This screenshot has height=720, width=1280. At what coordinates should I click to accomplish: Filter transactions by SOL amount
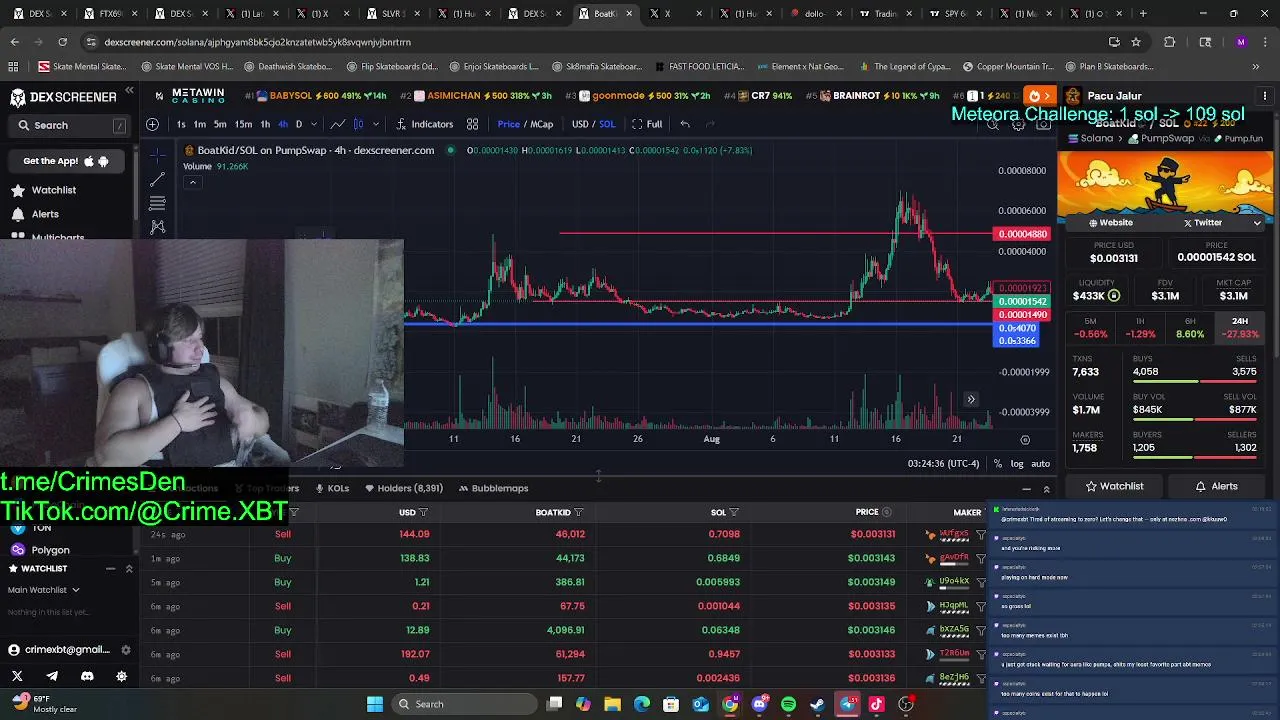click(733, 513)
